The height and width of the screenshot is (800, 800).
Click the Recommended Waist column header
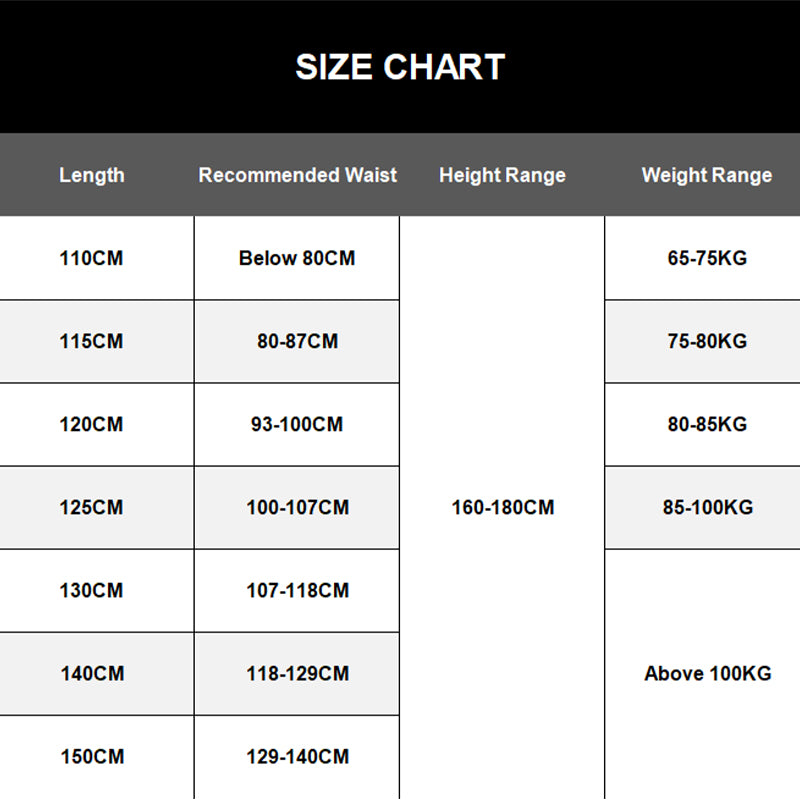point(297,175)
